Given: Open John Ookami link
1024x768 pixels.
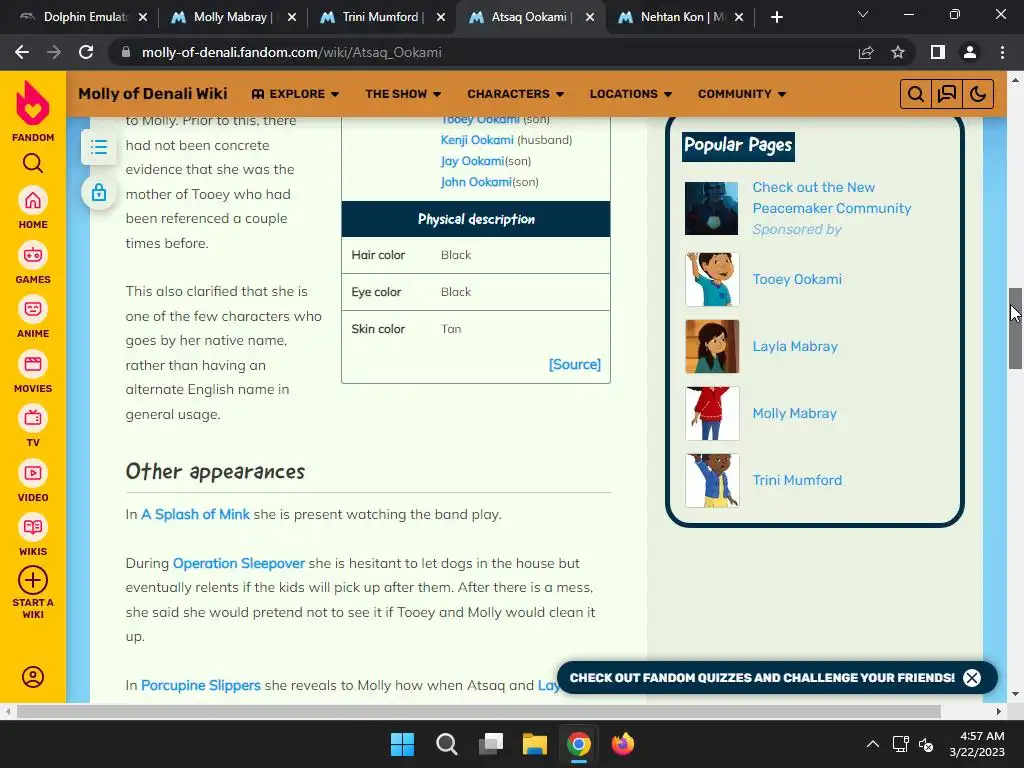Looking at the screenshot, I should point(476,182).
